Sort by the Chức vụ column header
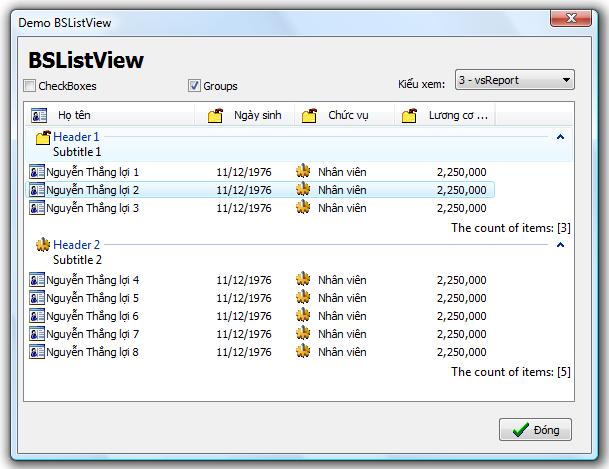The image size is (609, 469). tap(345, 115)
